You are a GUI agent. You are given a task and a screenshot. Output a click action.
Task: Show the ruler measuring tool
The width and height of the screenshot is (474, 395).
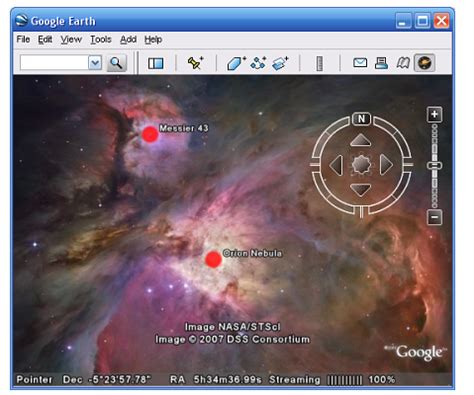click(319, 63)
